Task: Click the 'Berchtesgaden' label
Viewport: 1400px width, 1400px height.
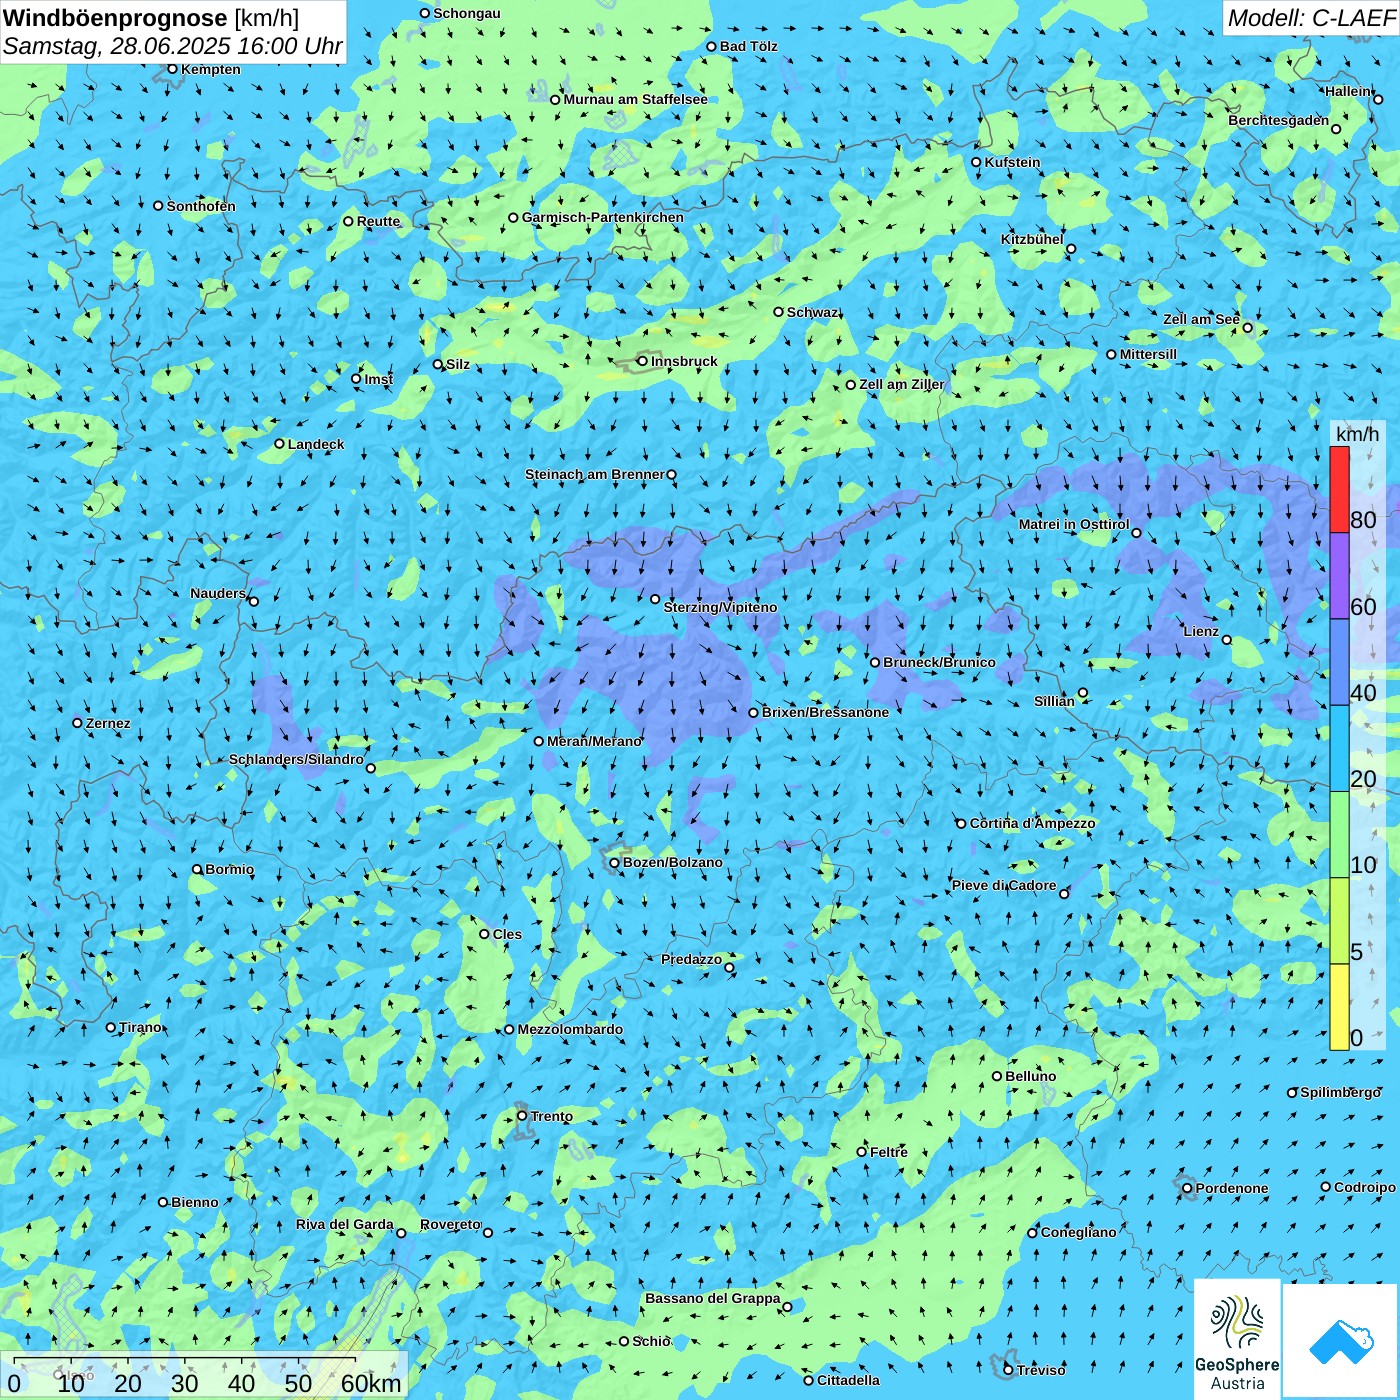Action: click(1279, 120)
